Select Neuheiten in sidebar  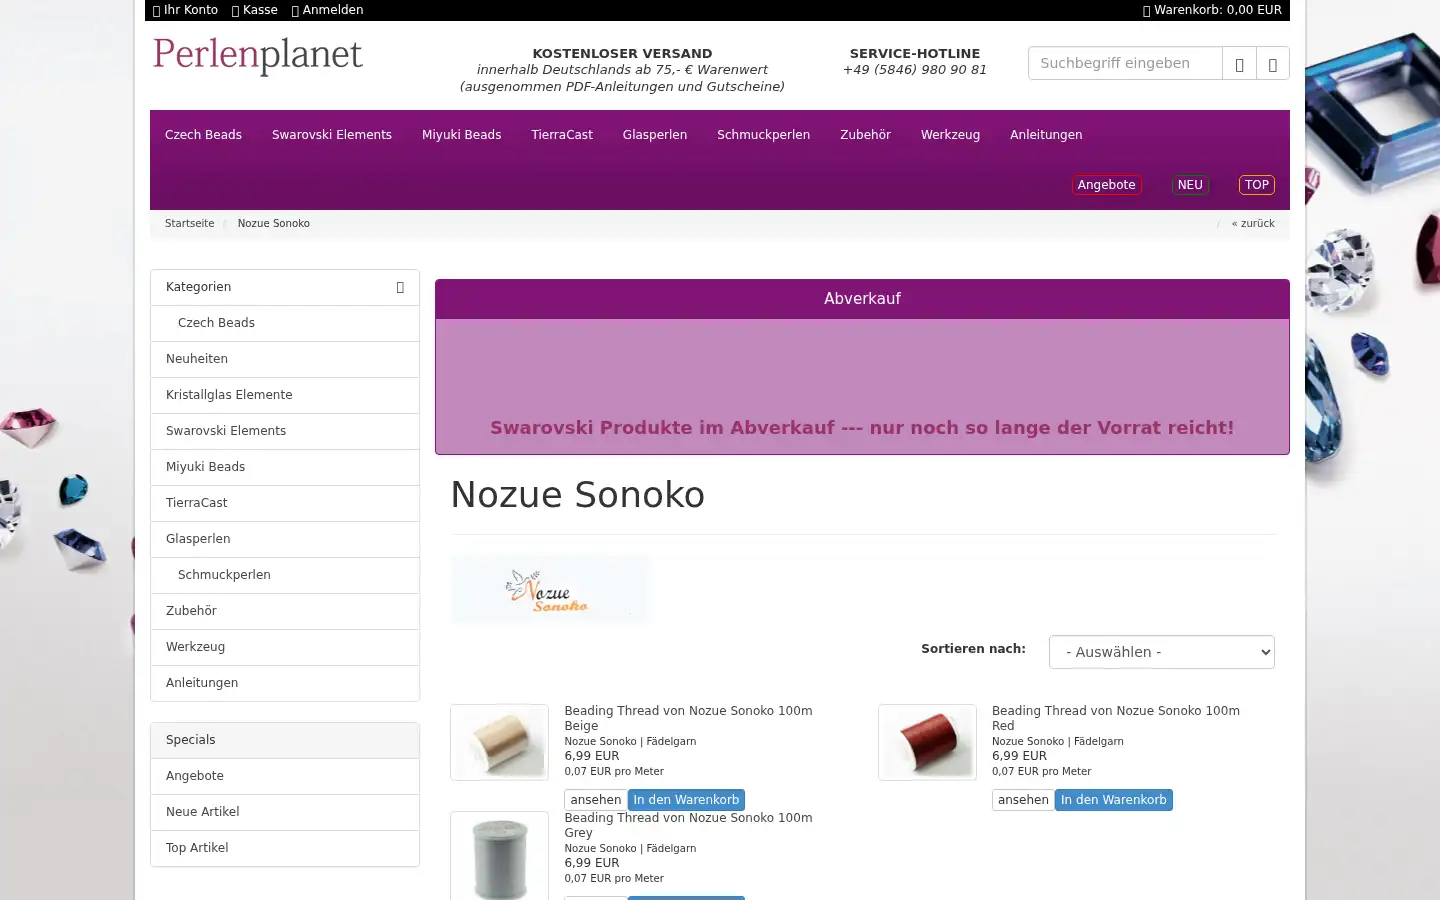pos(285,359)
